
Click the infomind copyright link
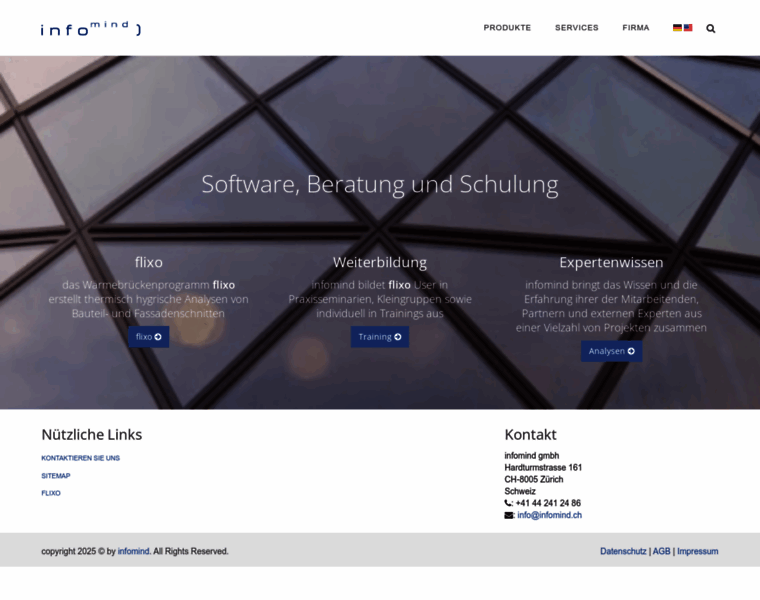[x=133, y=551]
